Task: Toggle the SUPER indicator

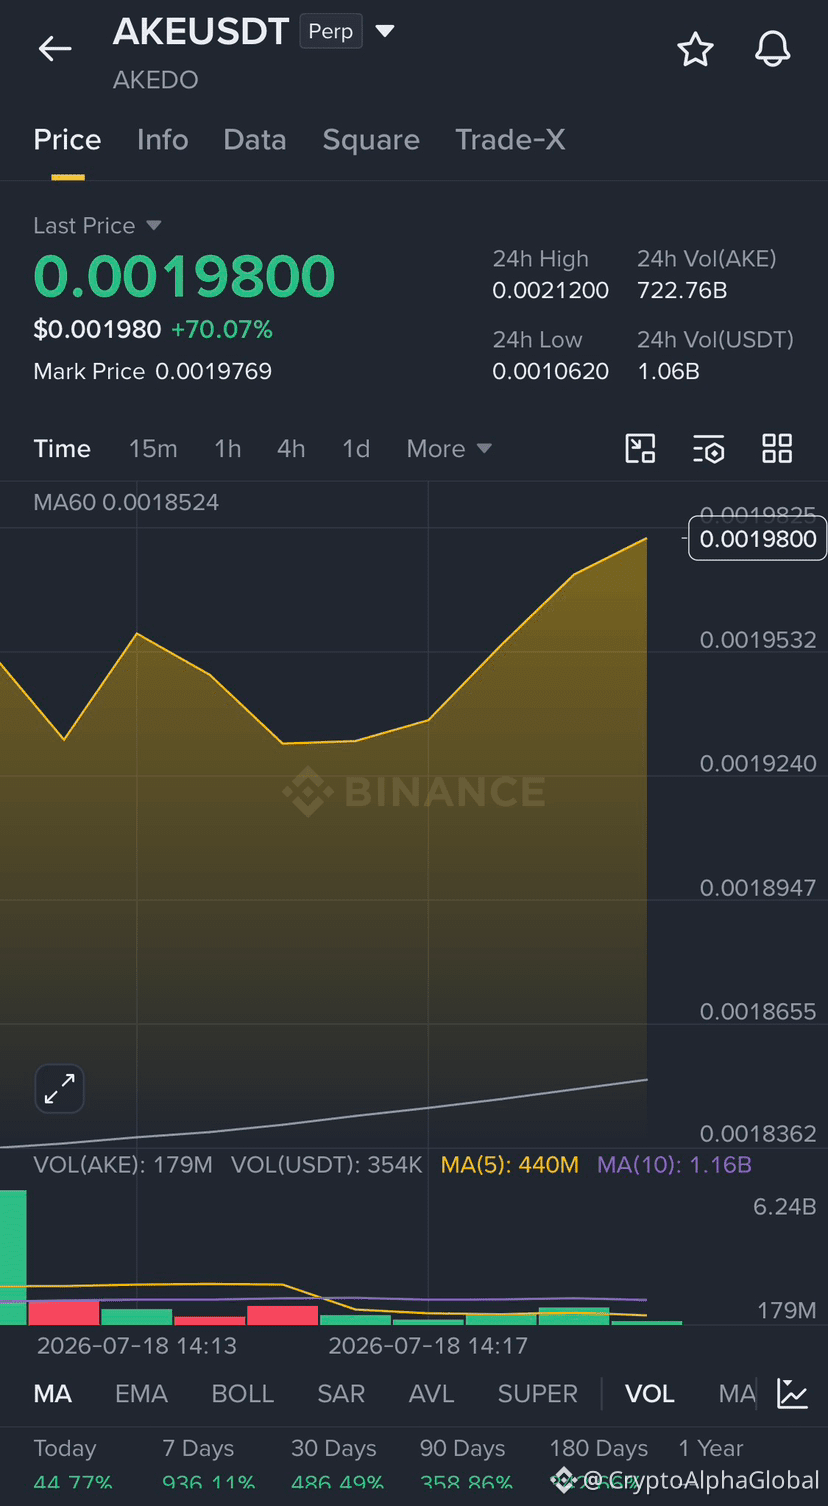Action: click(x=538, y=1394)
